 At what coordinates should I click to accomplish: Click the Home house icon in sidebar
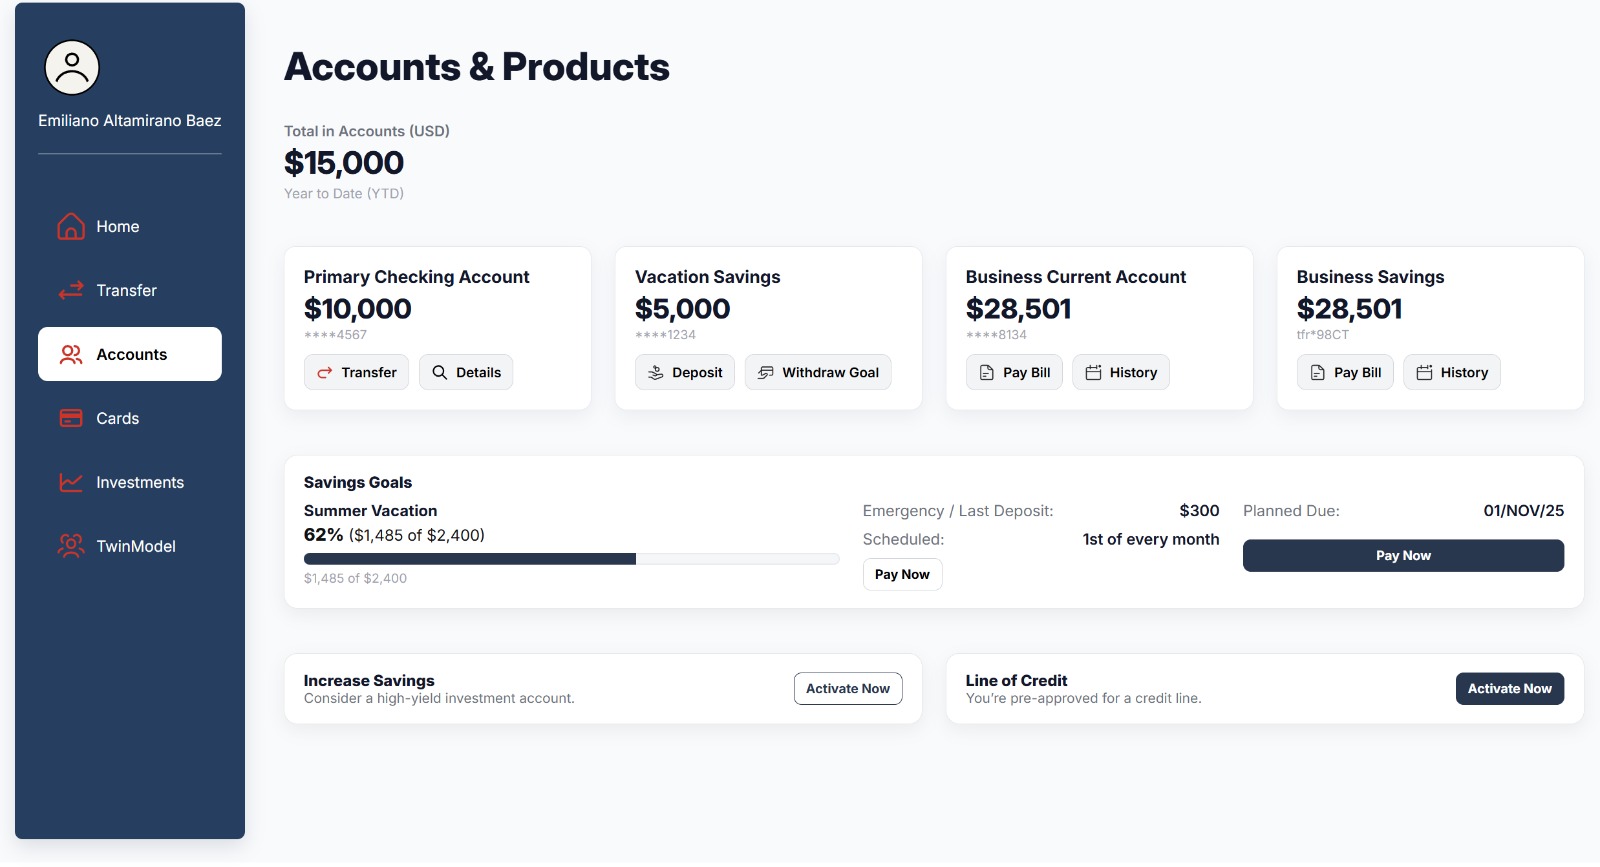point(71,227)
